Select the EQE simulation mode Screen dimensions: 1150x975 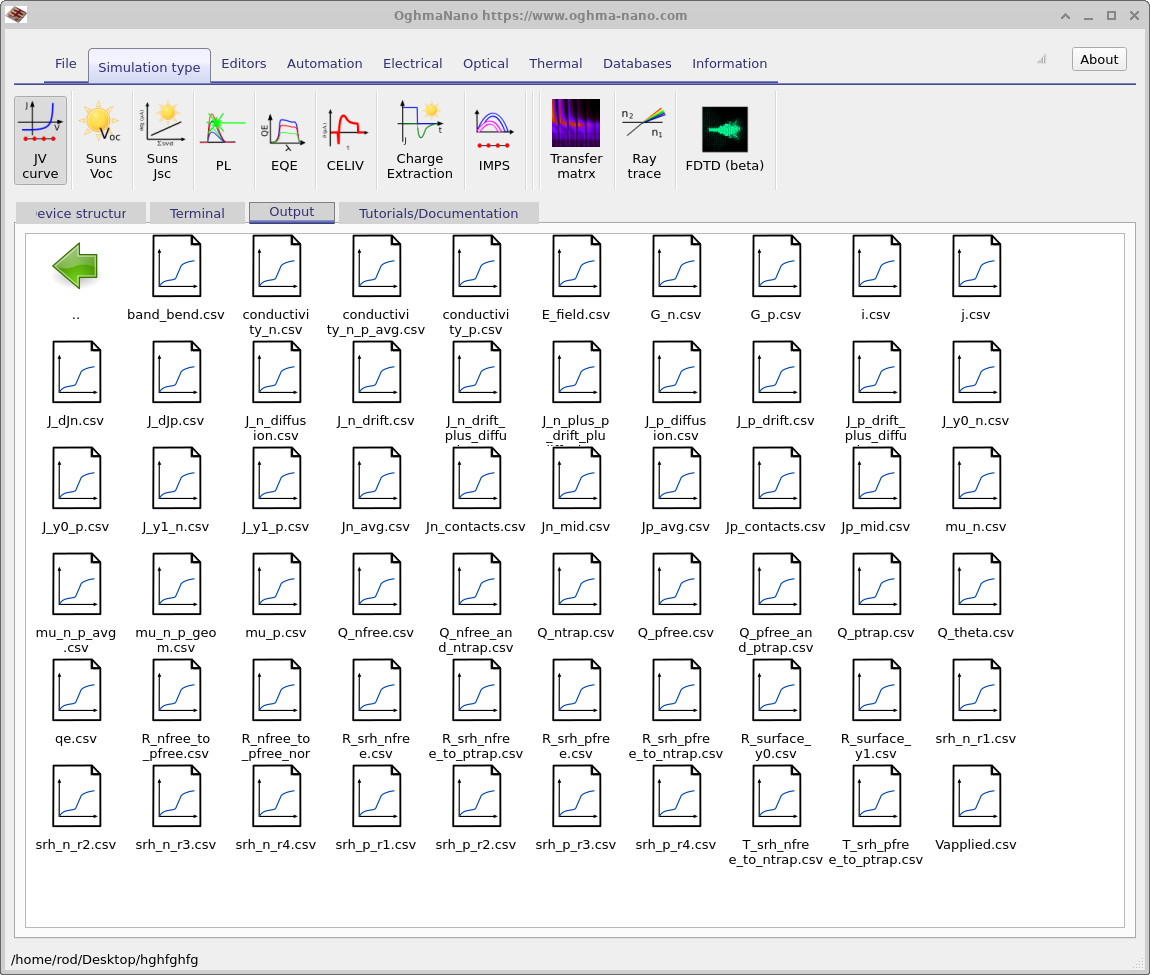284,140
